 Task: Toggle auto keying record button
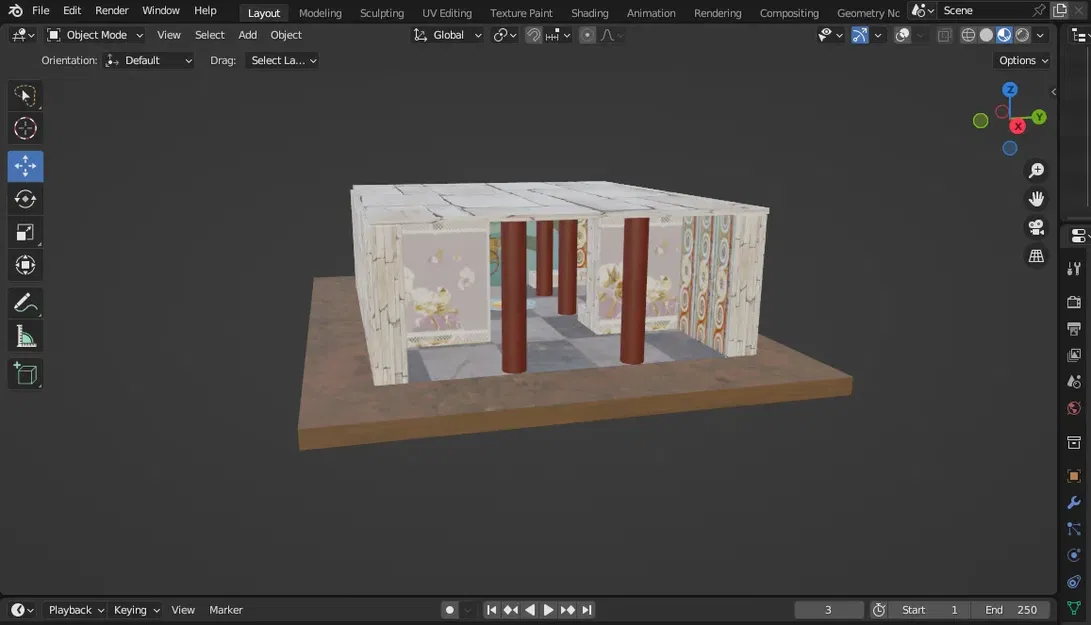point(449,610)
